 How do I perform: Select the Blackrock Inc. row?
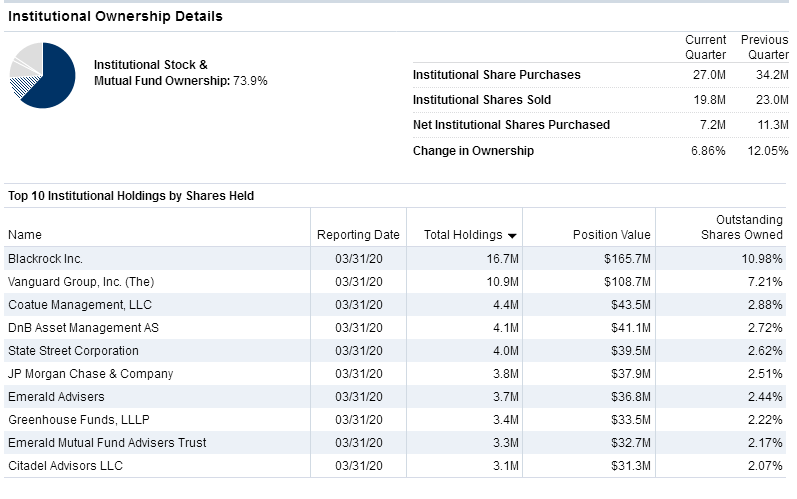(x=395, y=259)
